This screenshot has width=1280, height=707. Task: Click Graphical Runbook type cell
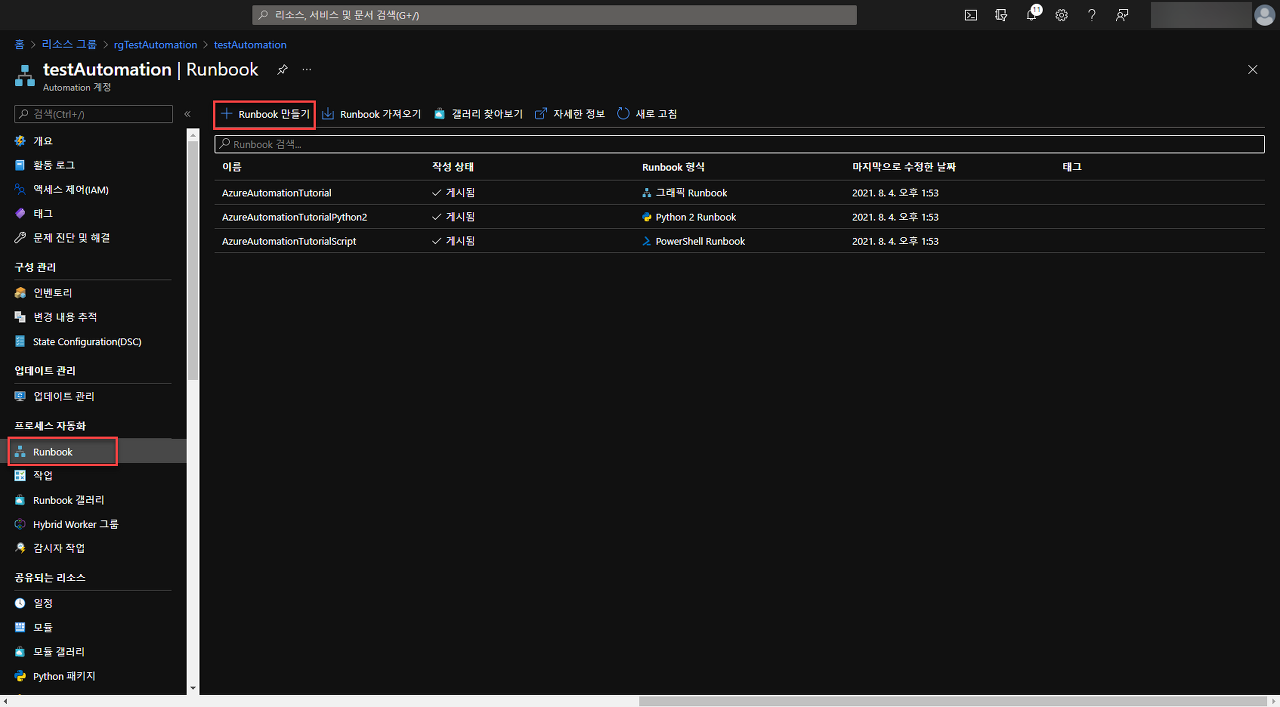click(x=685, y=193)
